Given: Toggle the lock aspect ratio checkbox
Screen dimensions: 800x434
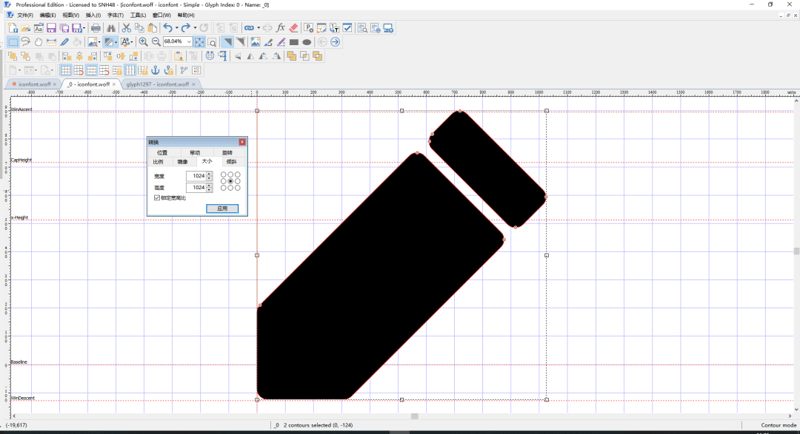Looking at the screenshot, I should pyautogui.click(x=157, y=198).
